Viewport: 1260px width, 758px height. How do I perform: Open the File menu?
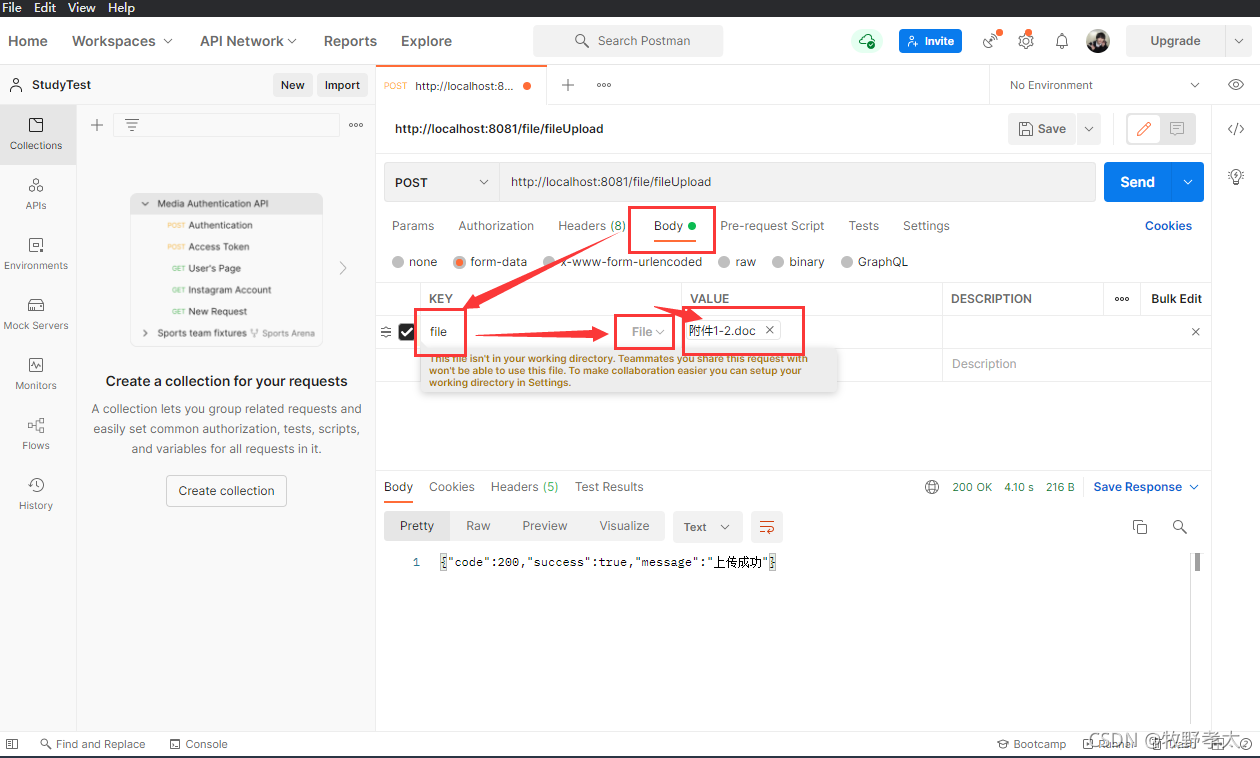[x=12, y=8]
